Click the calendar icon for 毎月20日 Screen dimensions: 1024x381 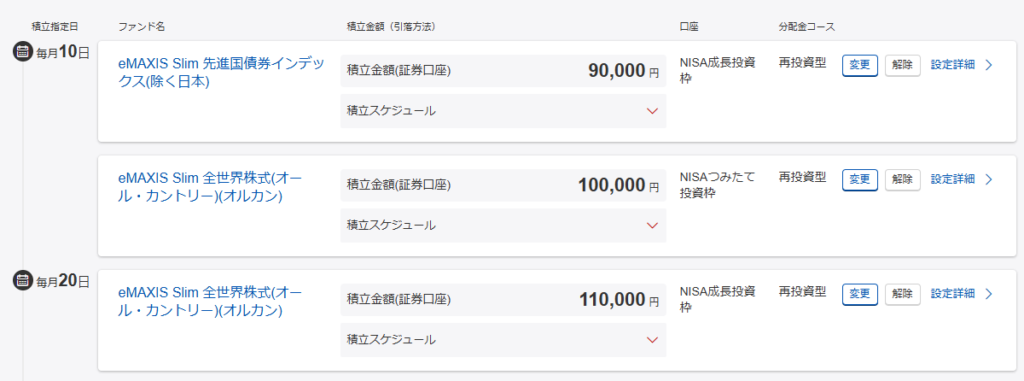23,281
